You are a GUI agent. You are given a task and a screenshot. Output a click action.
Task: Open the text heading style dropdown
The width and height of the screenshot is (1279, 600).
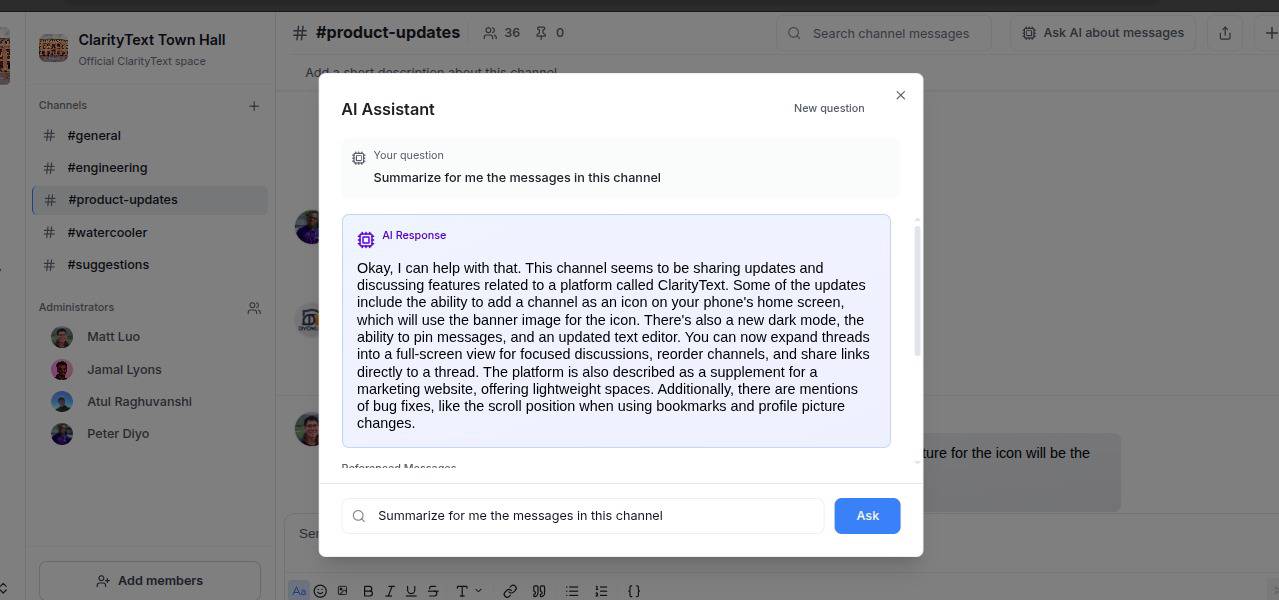(468, 591)
